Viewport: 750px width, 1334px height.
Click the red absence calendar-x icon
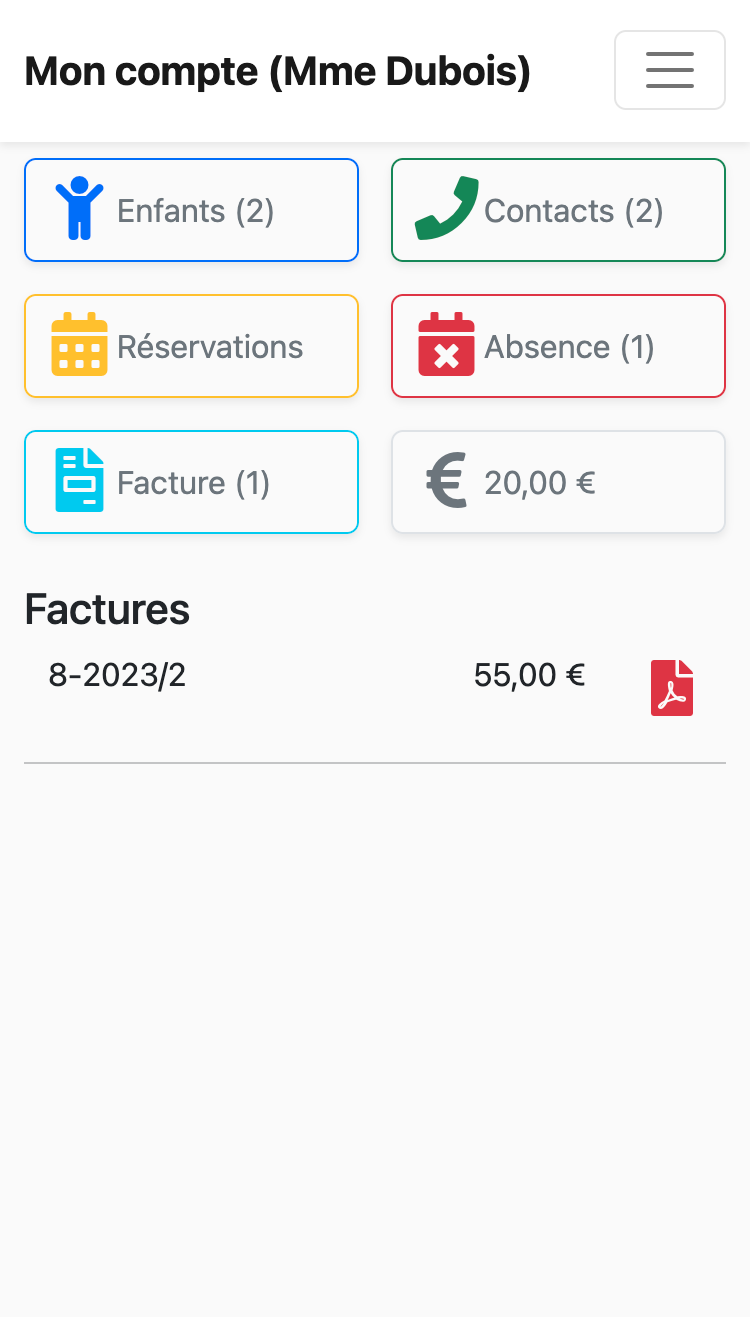click(x=446, y=345)
